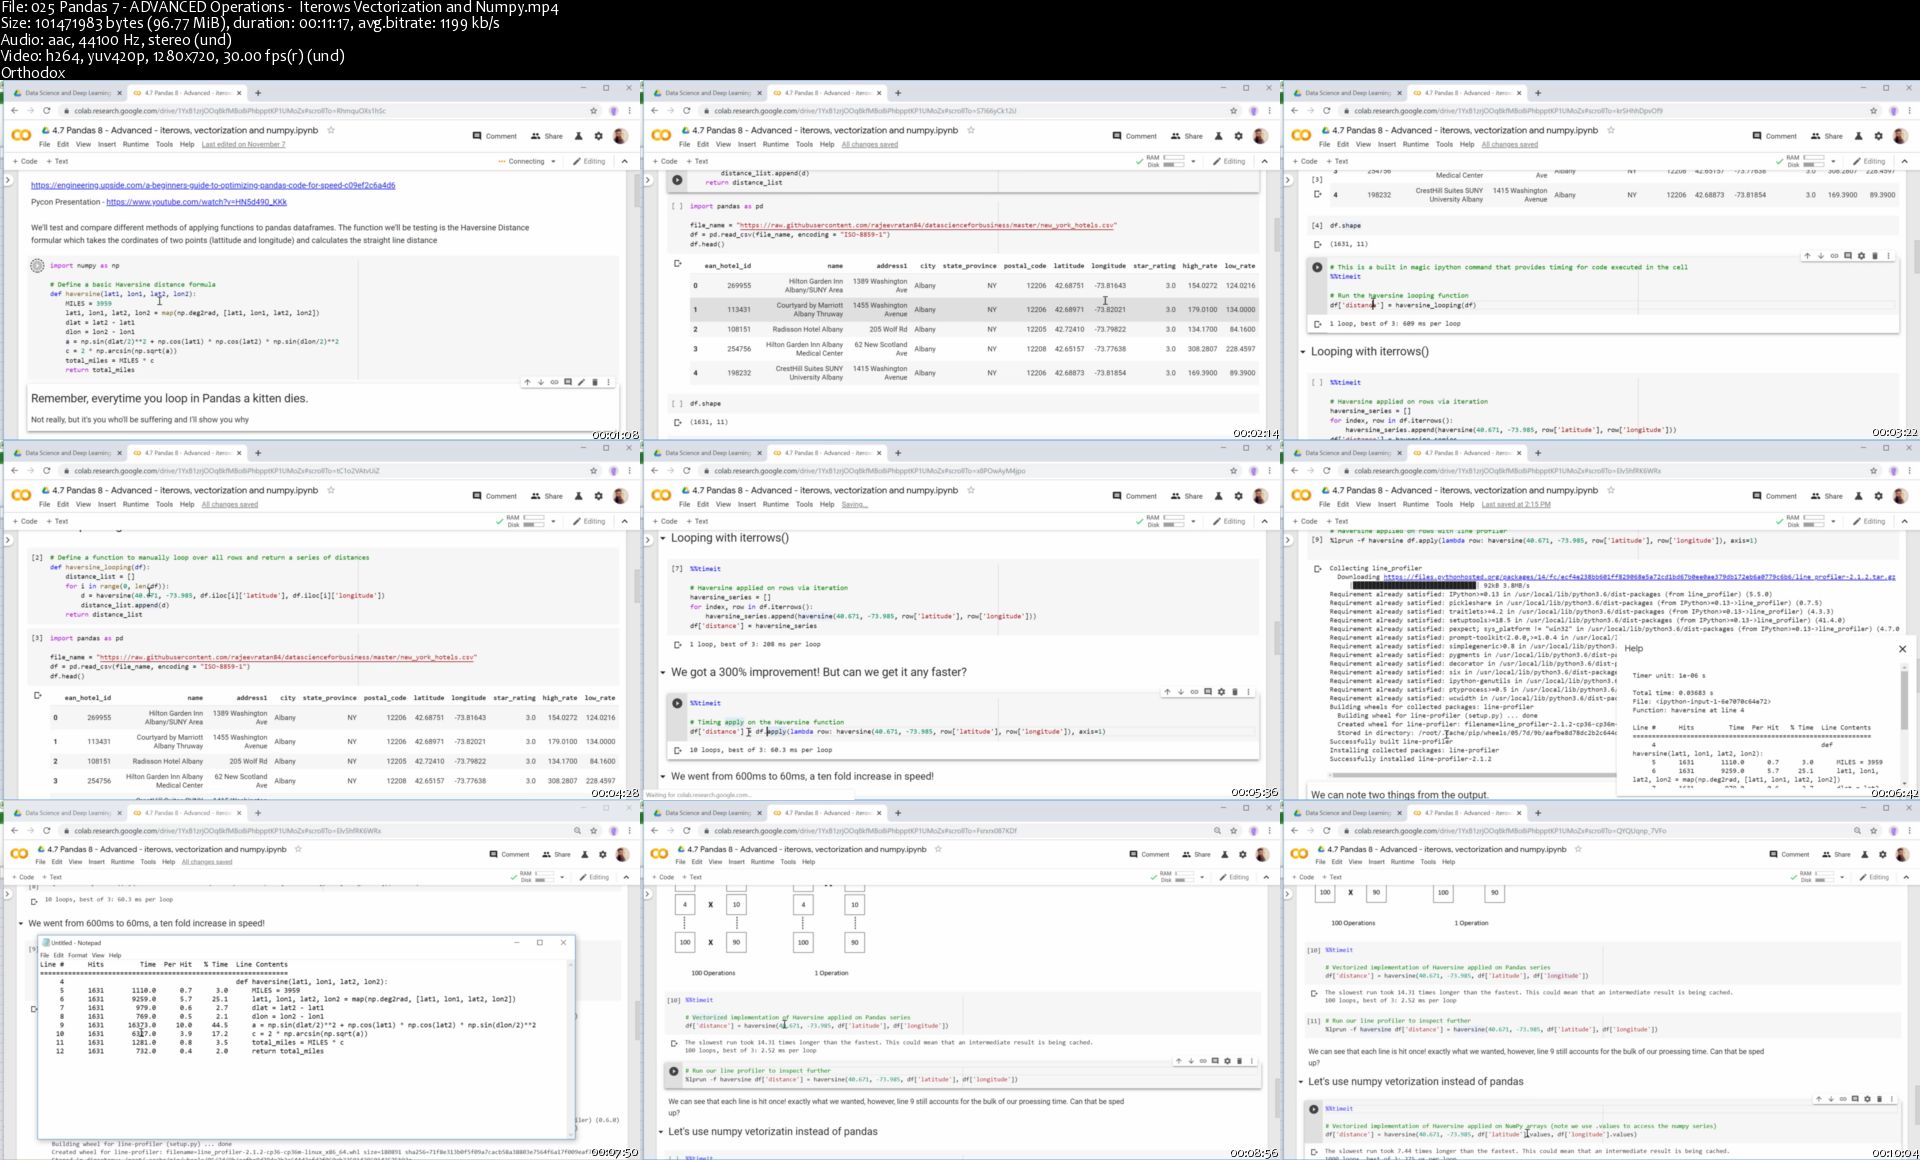Image resolution: width=1920 pixels, height=1160 pixels.
Task: Run the "Timing apply on the Haversine" cell
Action: pyautogui.click(x=677, y=703)
